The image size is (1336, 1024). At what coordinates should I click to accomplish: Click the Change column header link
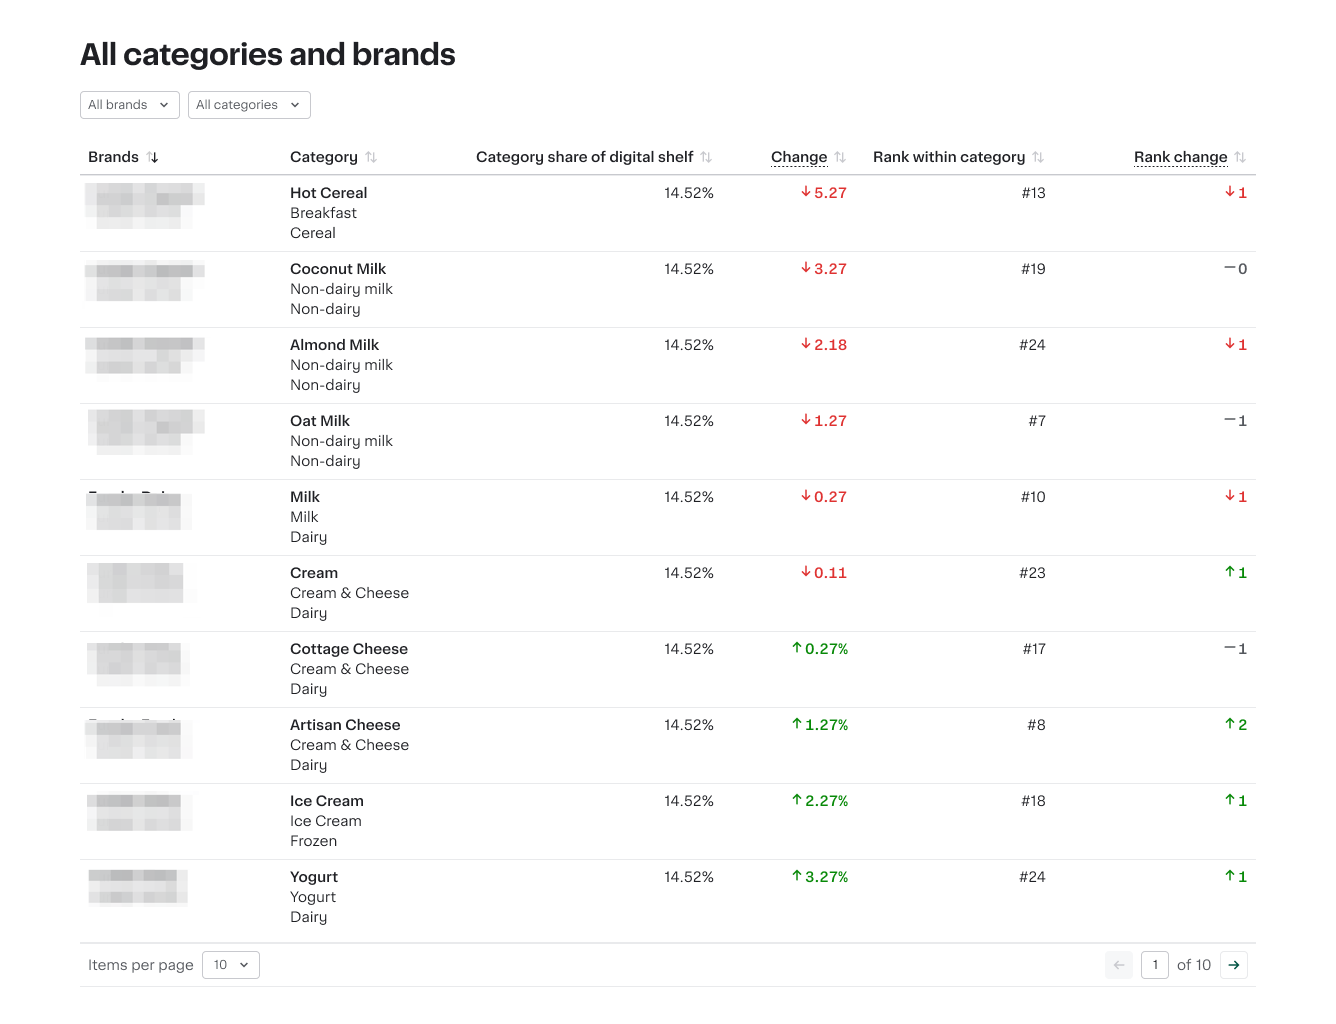pyautogui.click(x=799, y=157)
